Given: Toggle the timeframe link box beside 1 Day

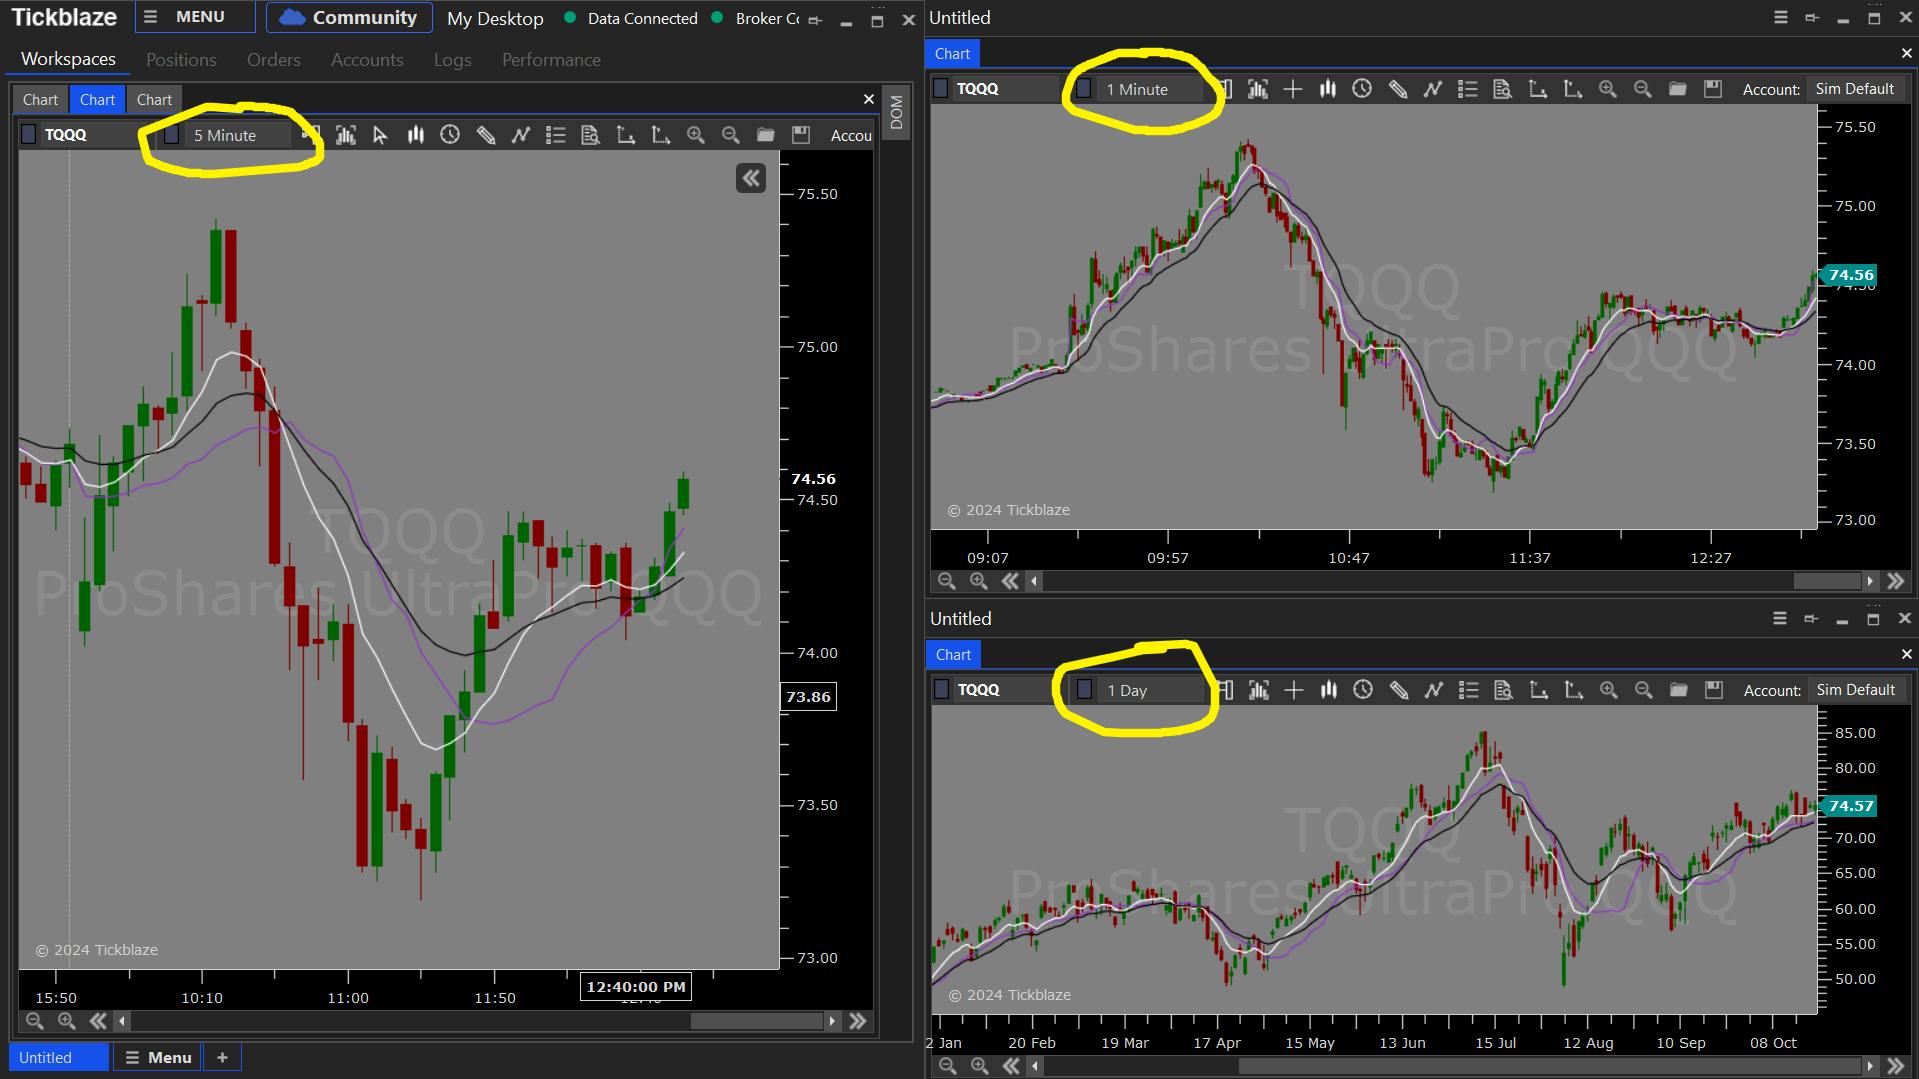Looking at the screenshot, I should 1084,689.
